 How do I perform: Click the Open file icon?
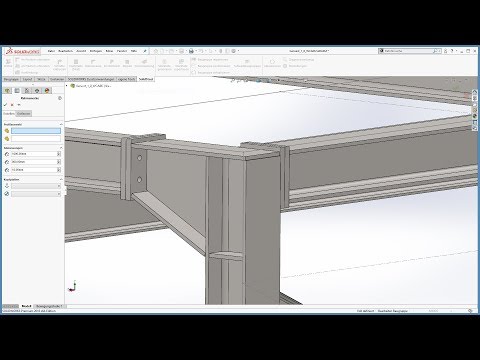[171, 51]
